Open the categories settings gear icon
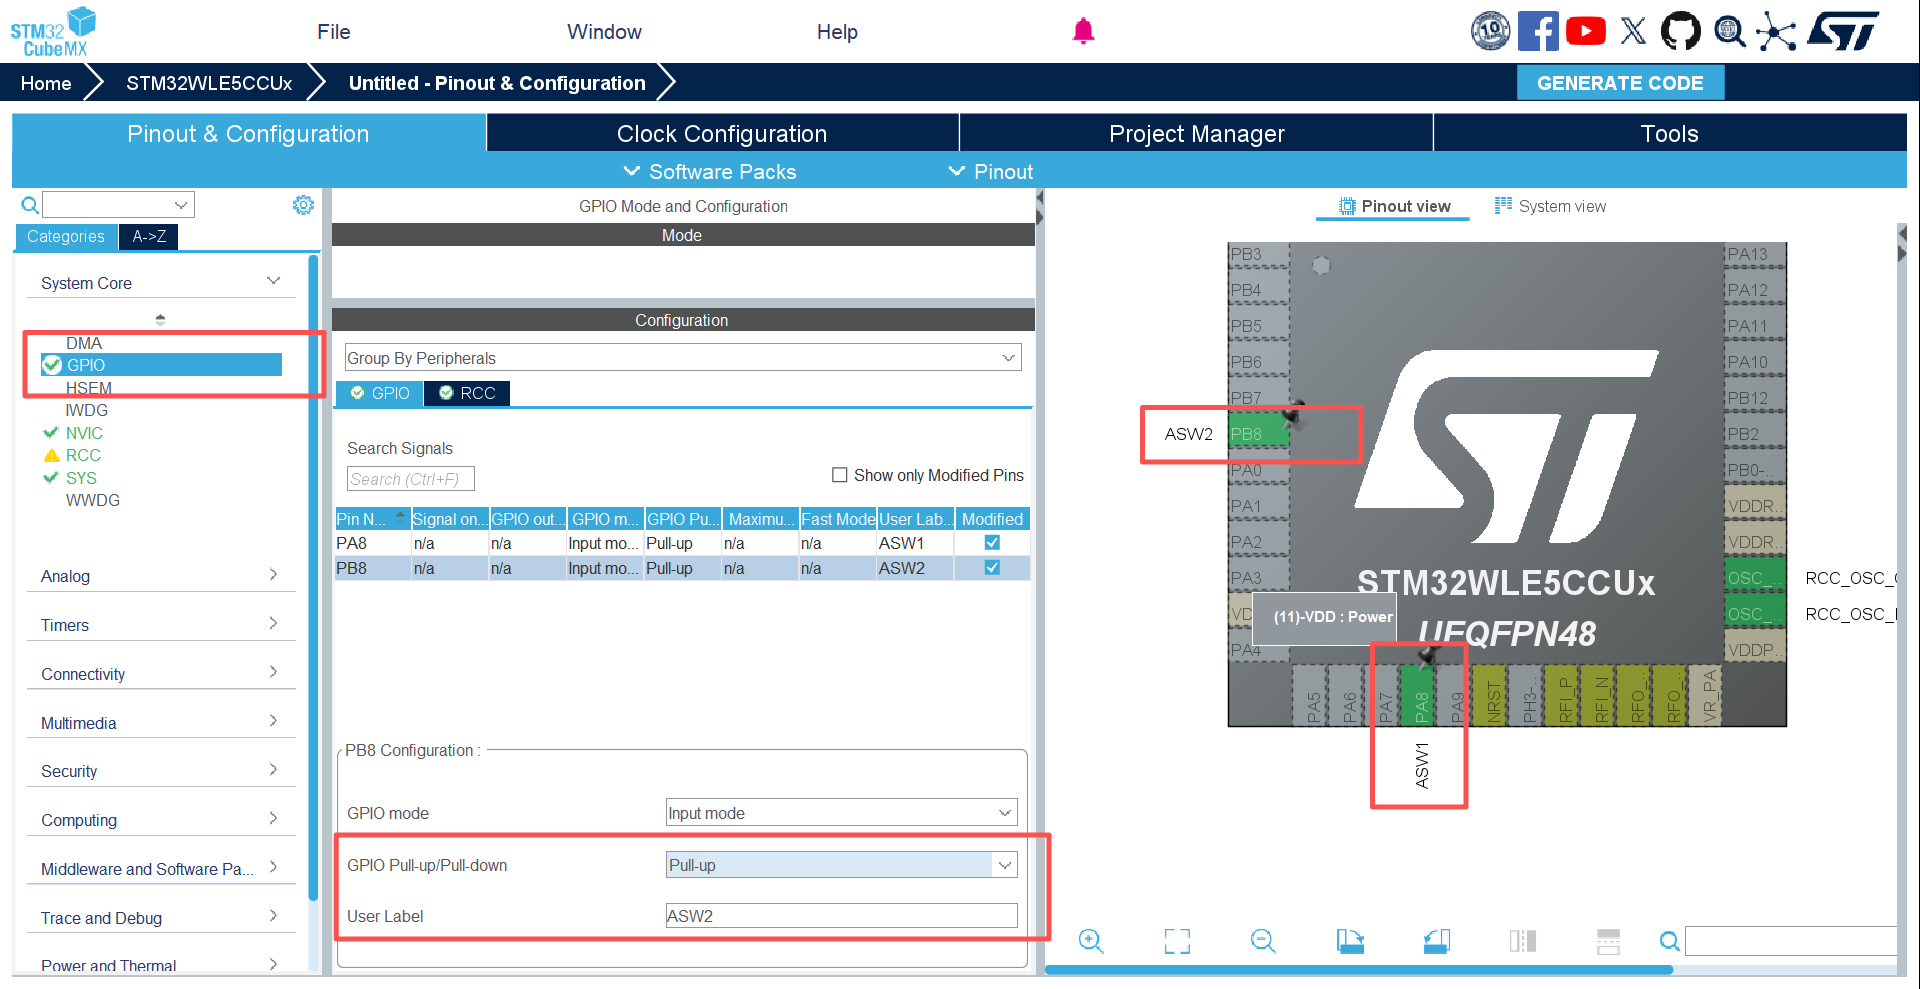Screen dimensions: 1920x989 [x=303, y=205]
